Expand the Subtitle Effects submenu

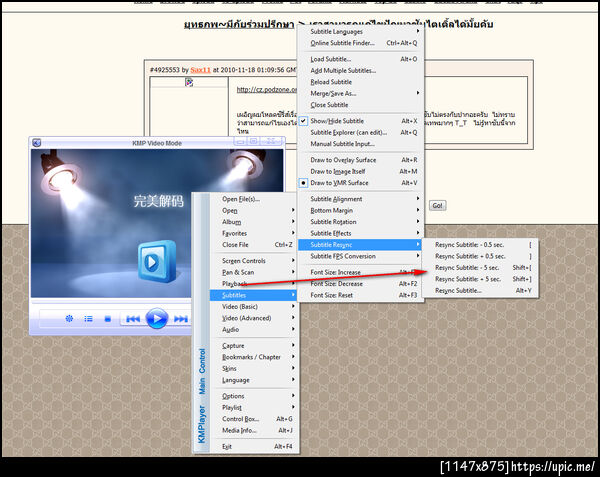point(360,233)
